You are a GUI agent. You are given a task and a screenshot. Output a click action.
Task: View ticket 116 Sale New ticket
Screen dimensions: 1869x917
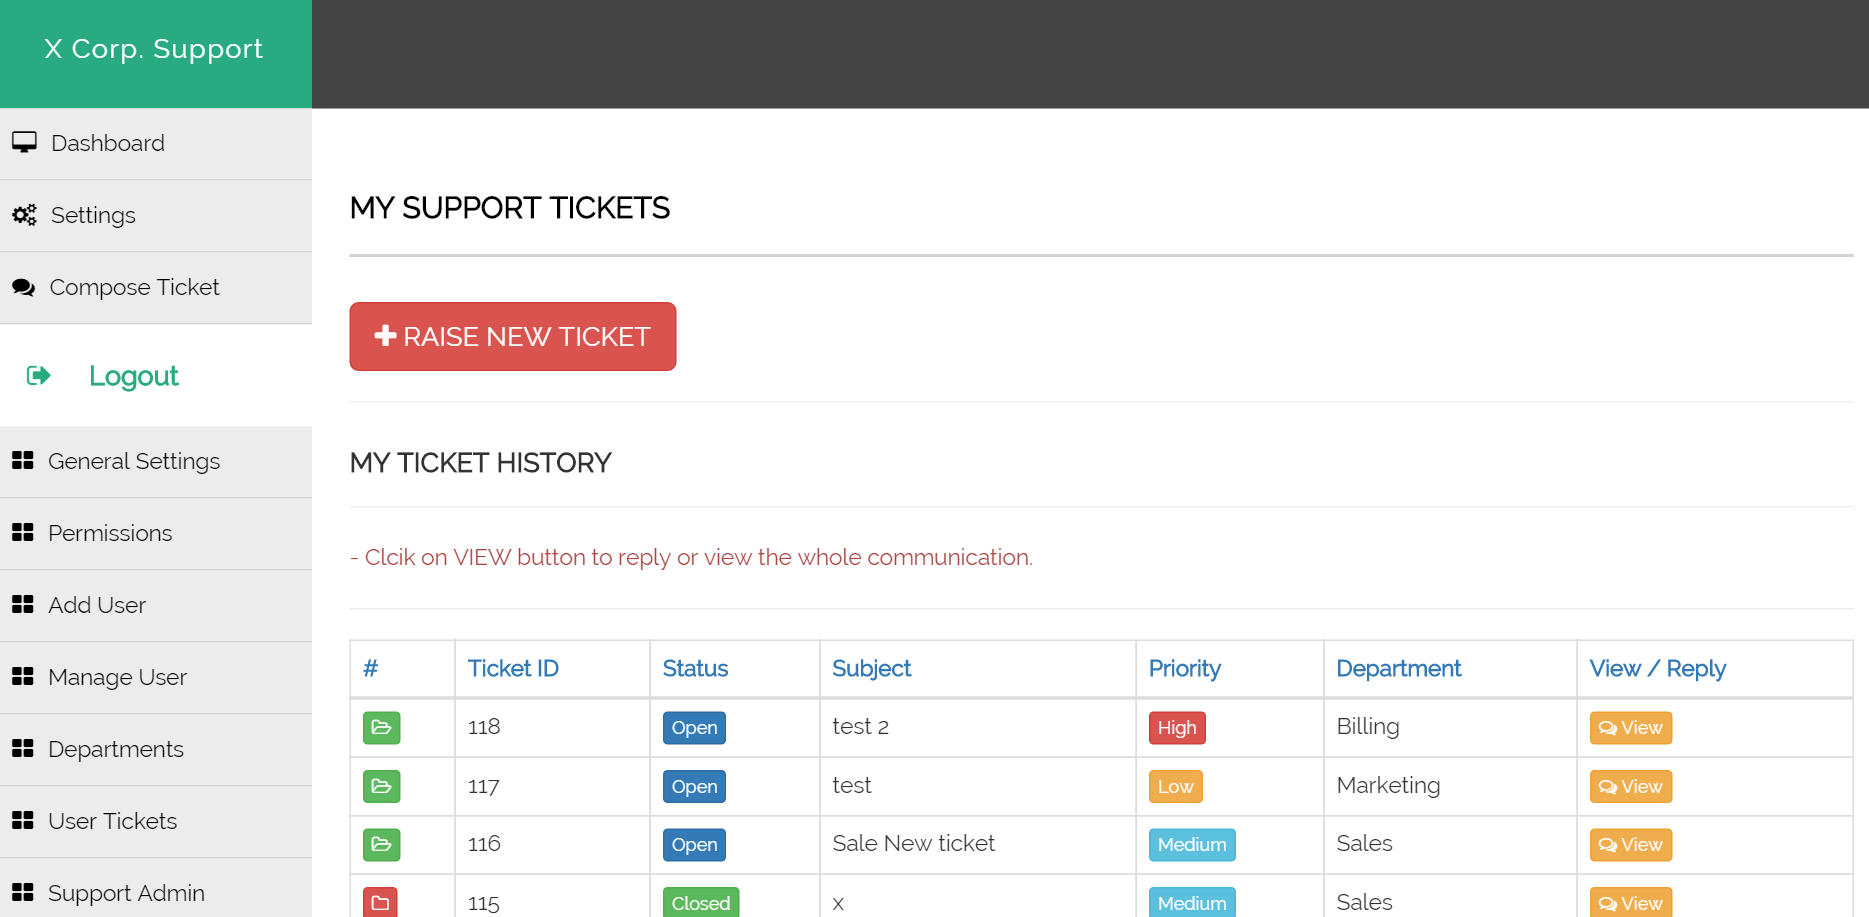point(1630,845)
